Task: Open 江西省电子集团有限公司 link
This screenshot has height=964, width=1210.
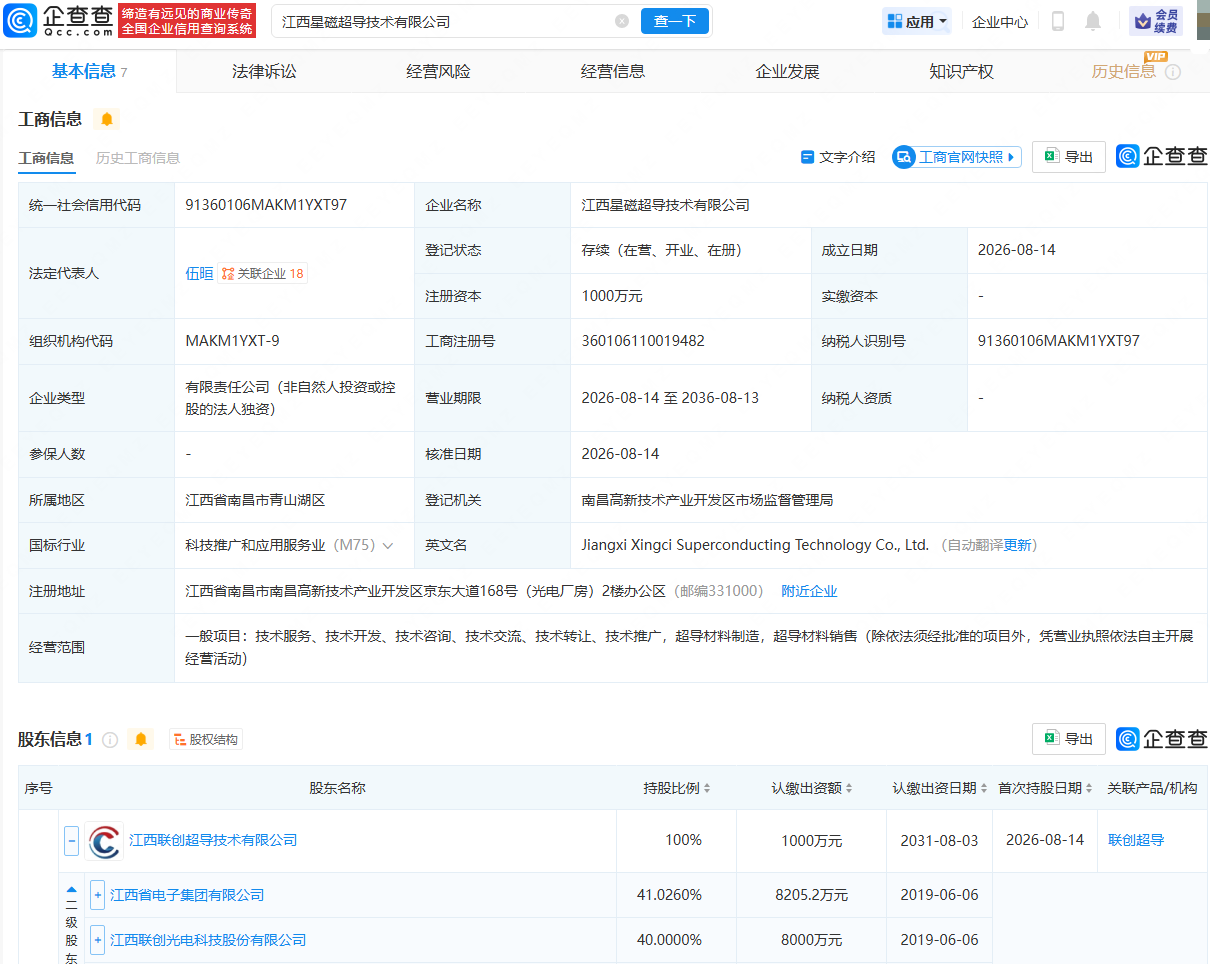Action: 187,895
